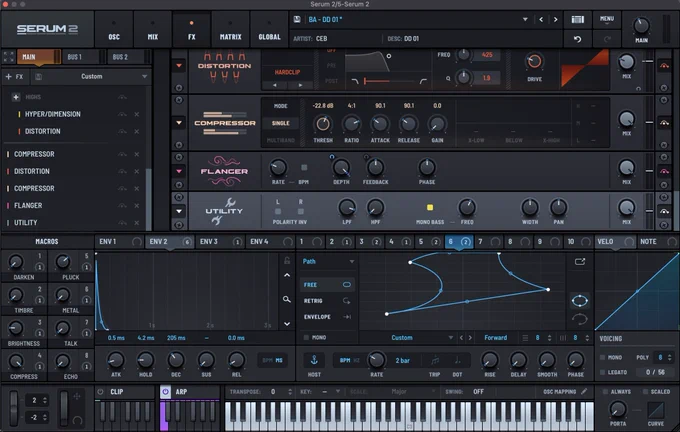Switch to the MATRIX tab
The height and width of the screenshot is (432, 680).
230,29
